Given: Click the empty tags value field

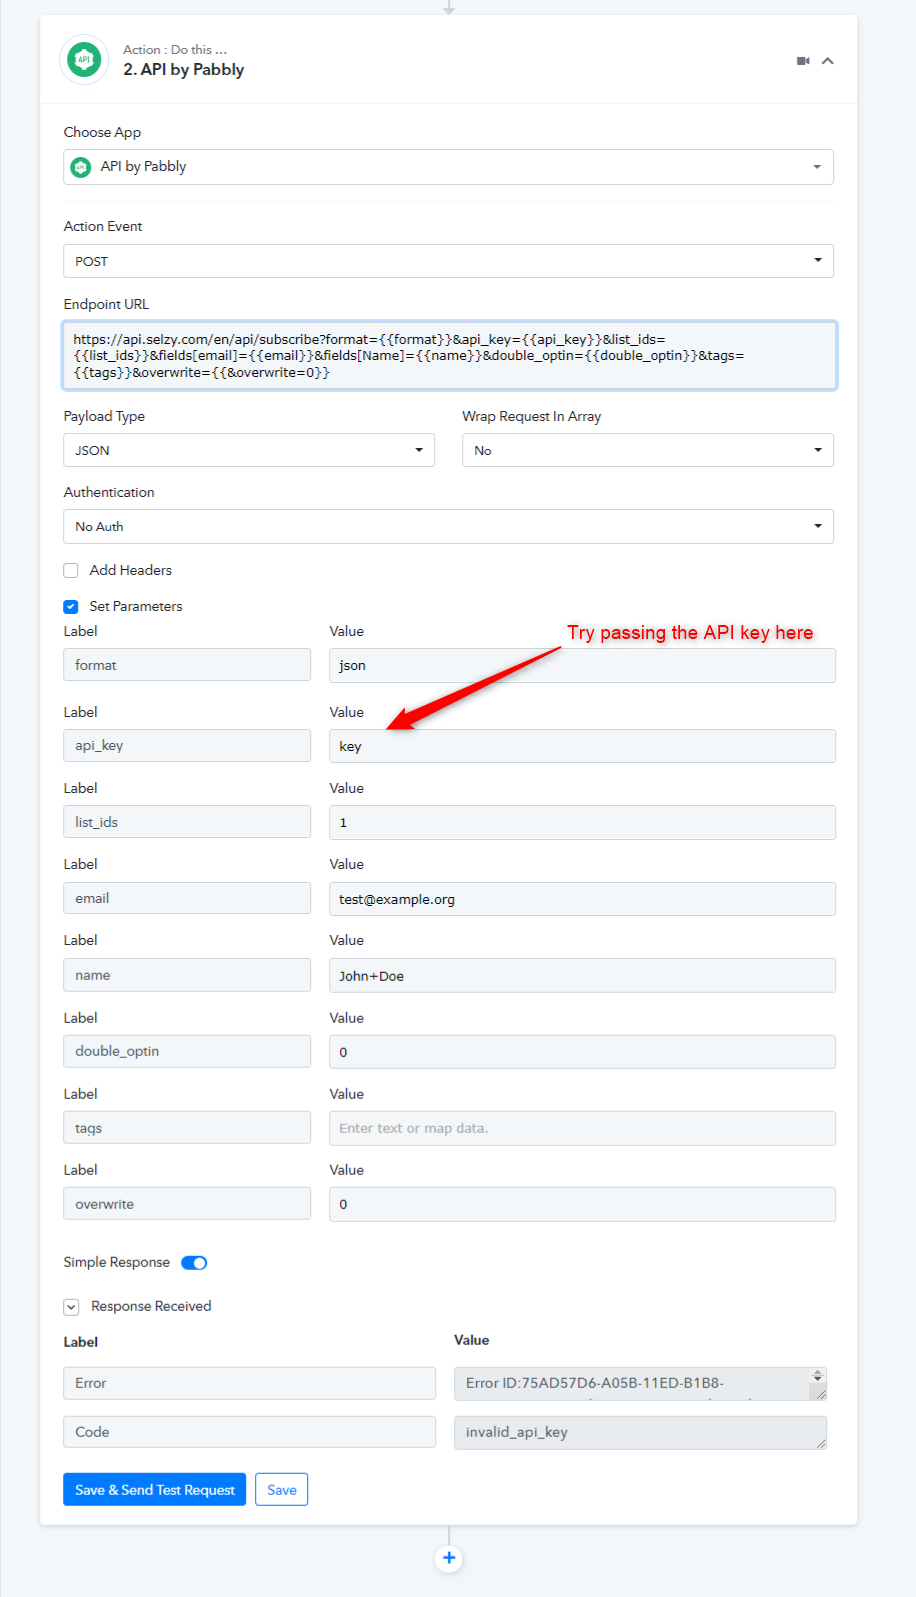Looking at the screenshot, I should click(582, 1128).
